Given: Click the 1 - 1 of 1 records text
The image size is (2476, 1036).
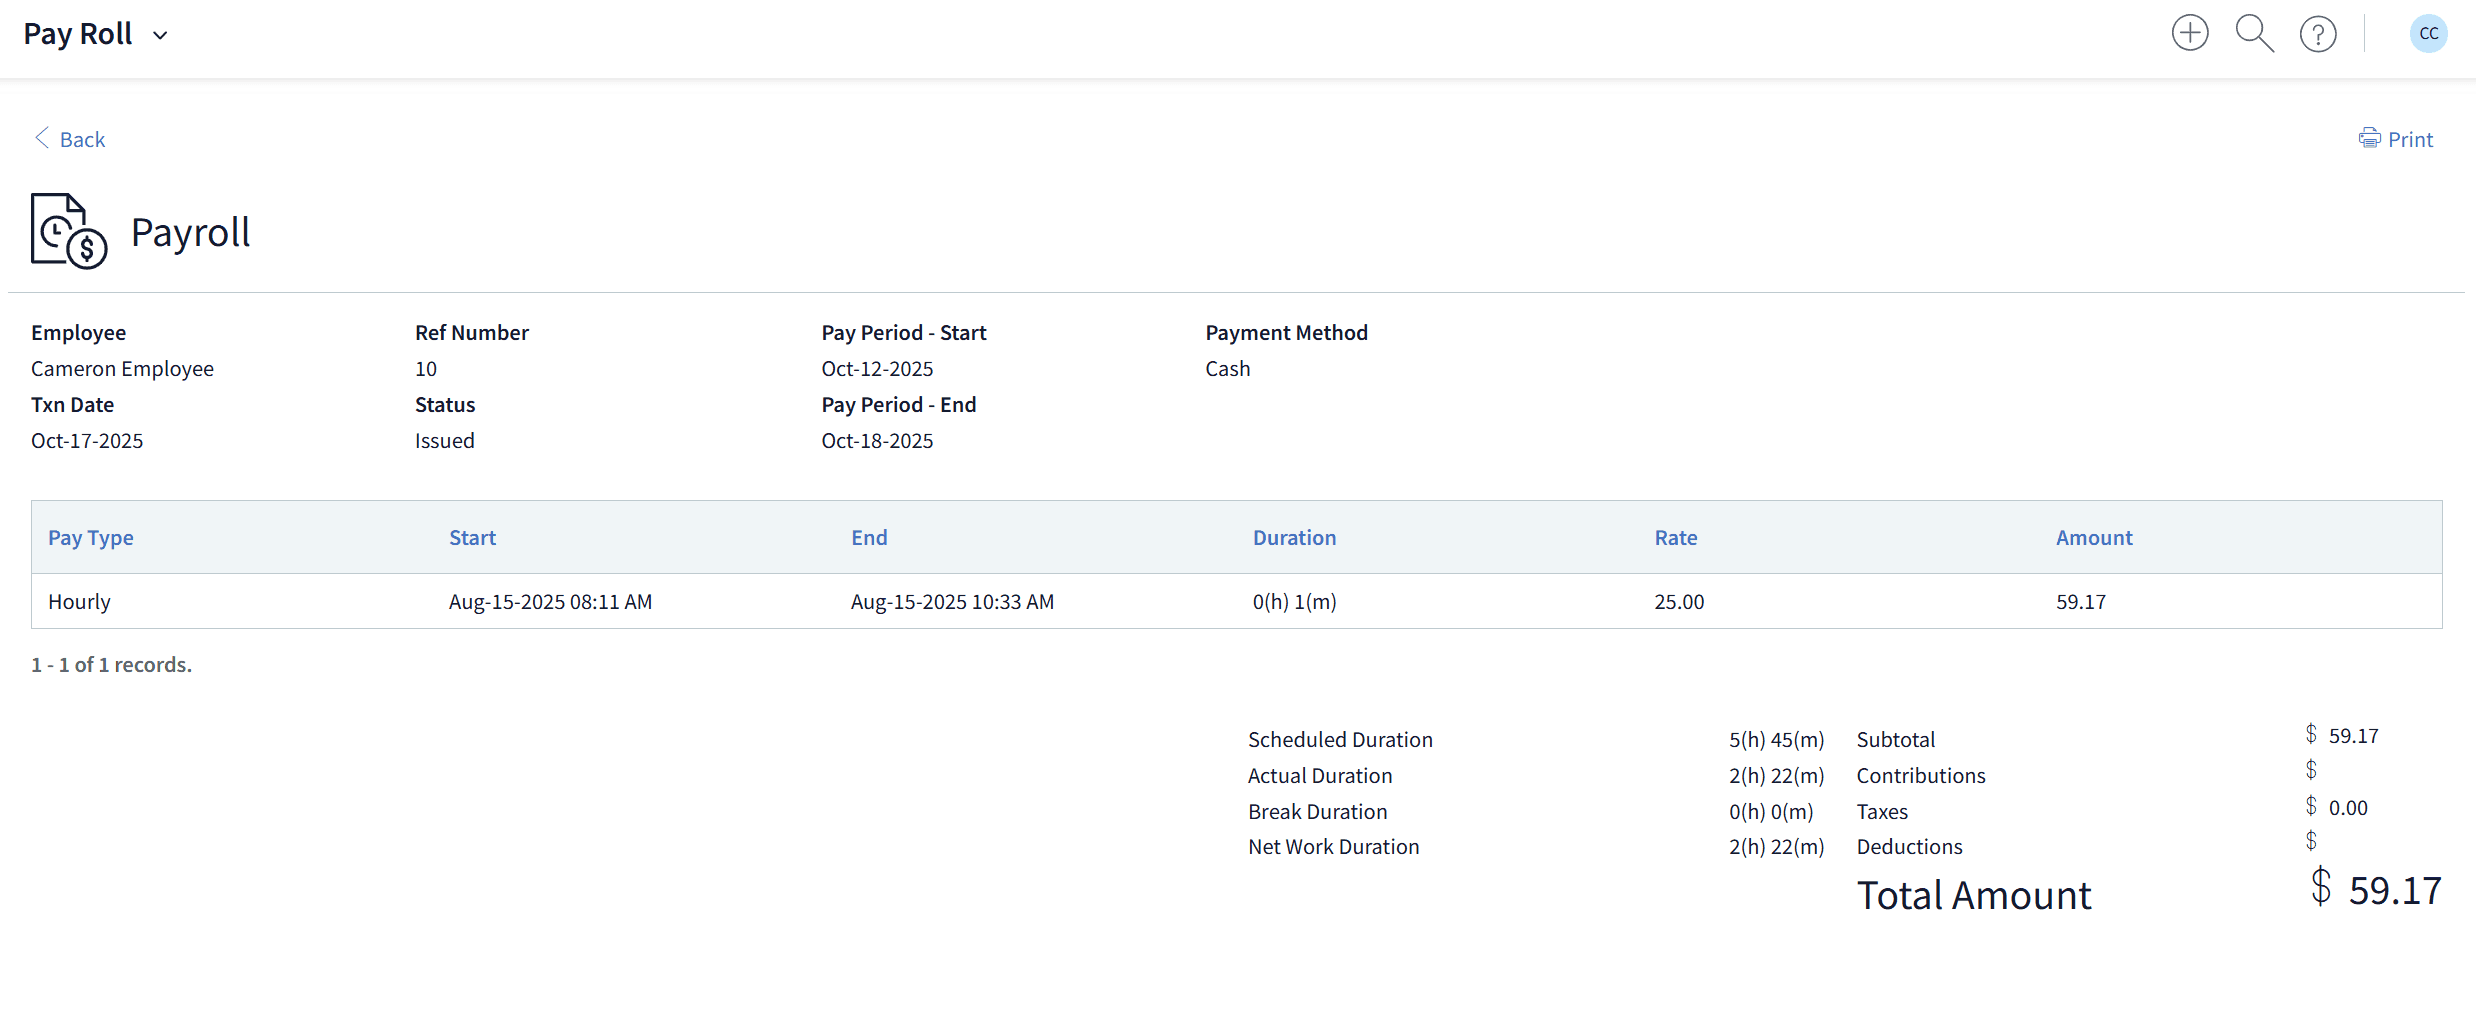Looking at the screenshot, I should tap(111, 664).
